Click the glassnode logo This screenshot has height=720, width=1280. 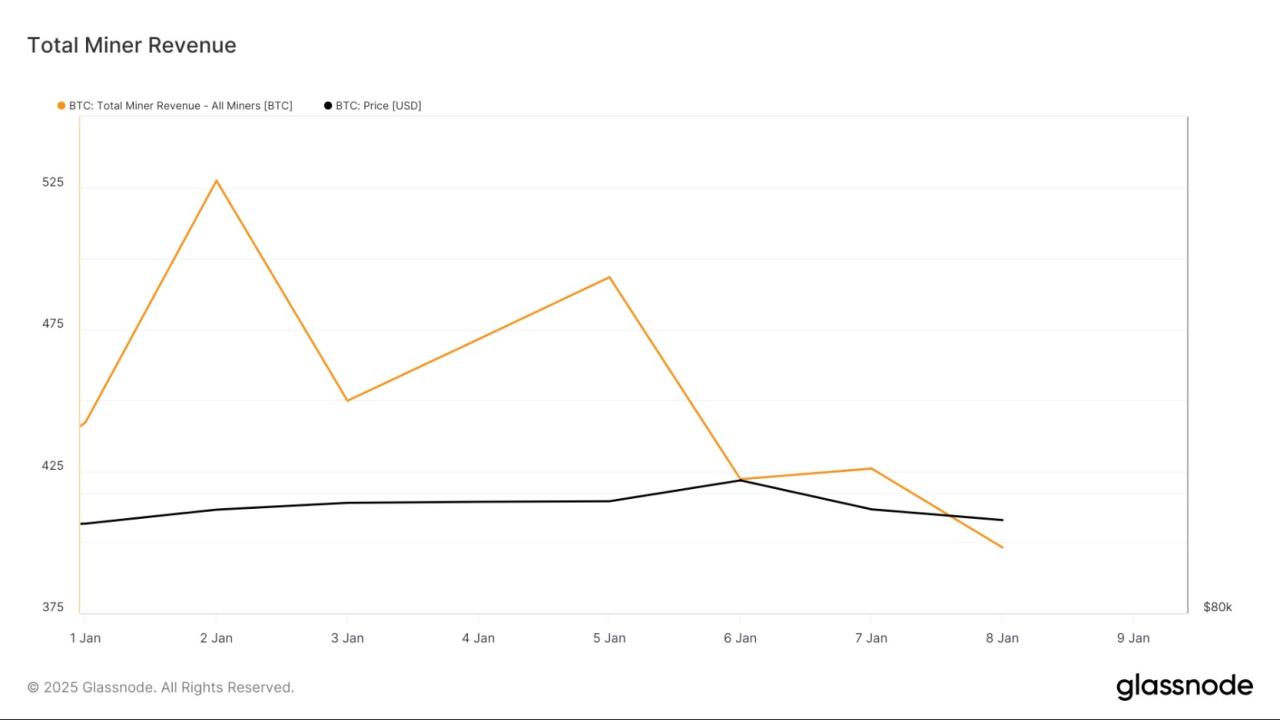tap(1184, 686)
